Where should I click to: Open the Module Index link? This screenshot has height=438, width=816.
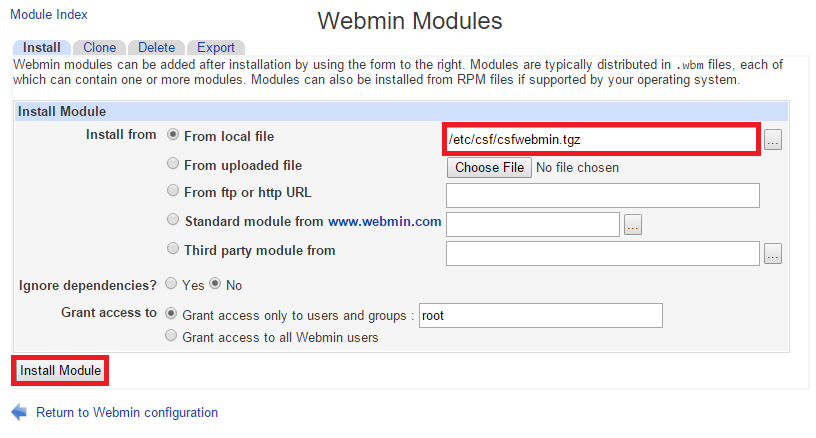(x=49, y=15)
